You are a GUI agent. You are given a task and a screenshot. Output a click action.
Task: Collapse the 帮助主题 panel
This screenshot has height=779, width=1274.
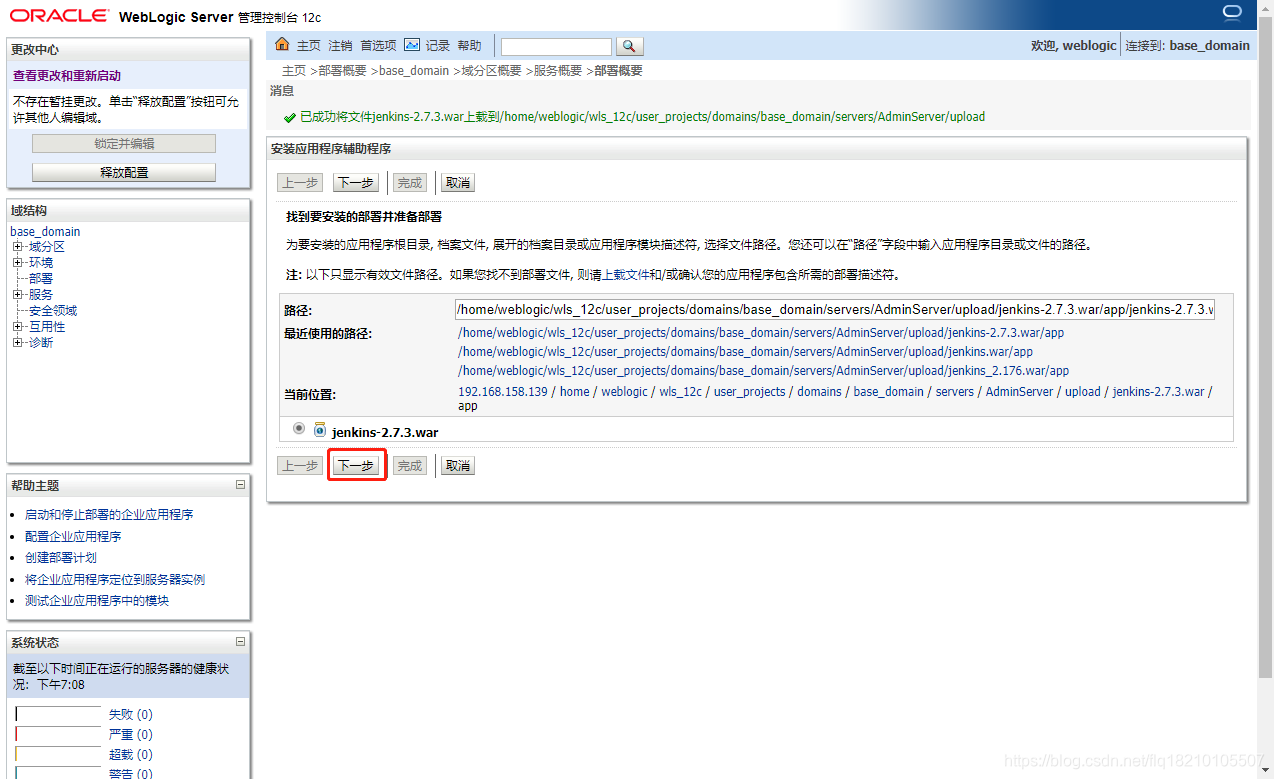240,484
